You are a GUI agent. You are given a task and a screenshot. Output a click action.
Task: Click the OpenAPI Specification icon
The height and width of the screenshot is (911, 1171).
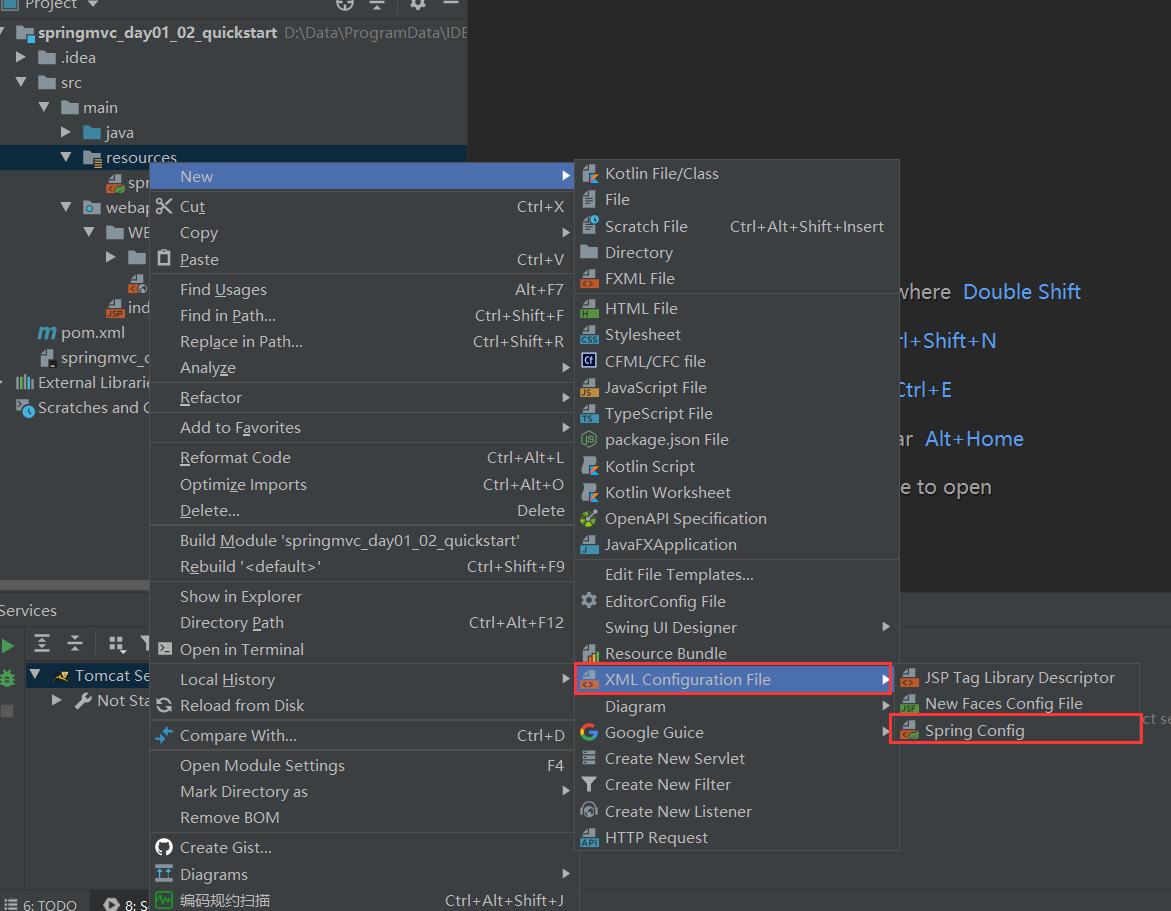click(589, 518)
